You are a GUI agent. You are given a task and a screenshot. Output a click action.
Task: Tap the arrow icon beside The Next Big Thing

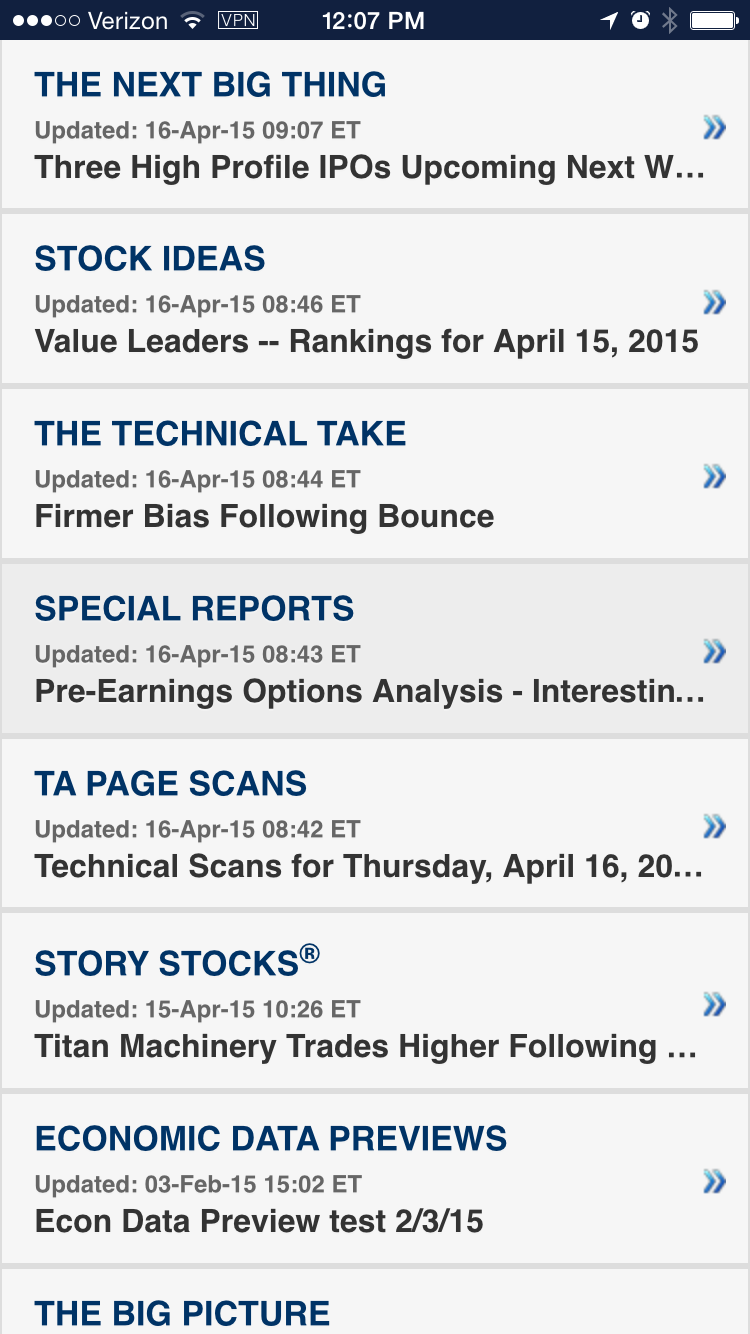tap(714, 127)
